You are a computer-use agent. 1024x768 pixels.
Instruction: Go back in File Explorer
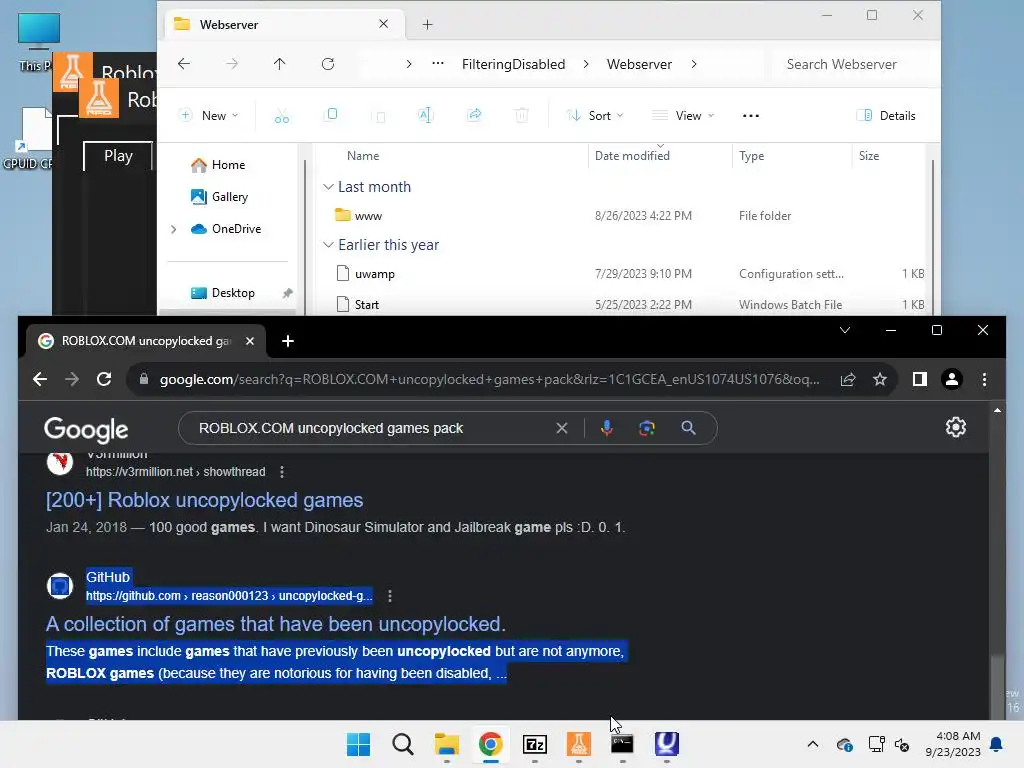(x=184, y=64)
